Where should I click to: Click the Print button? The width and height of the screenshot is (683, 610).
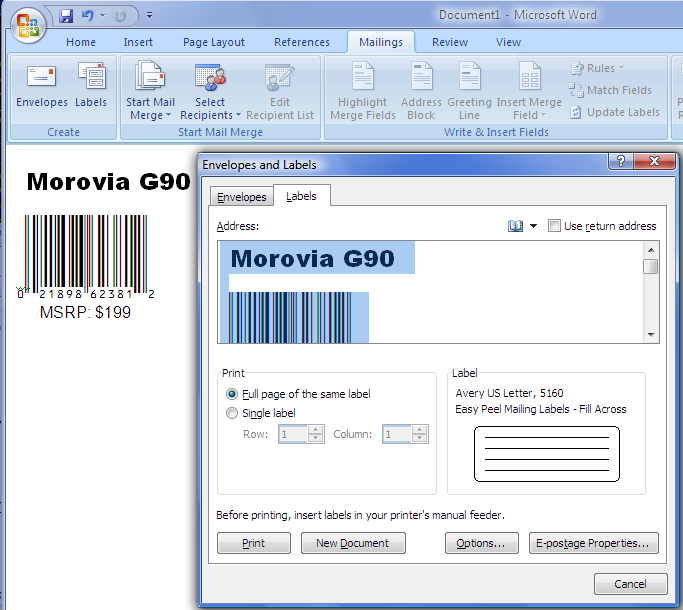click(x=254, y=543)
